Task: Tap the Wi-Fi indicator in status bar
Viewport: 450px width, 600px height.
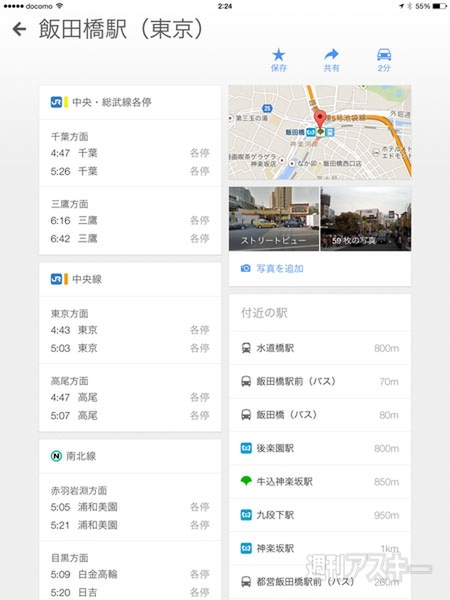Action: click(59, 6)
